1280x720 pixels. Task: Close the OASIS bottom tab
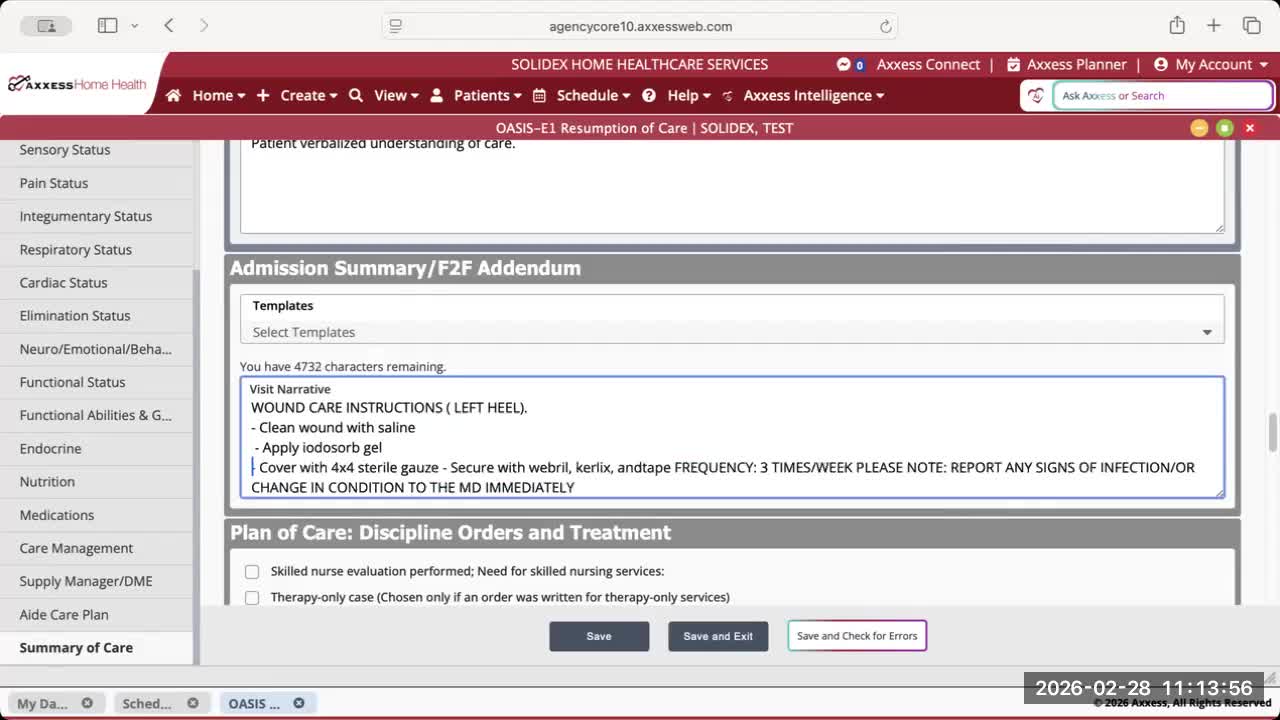tap(298, 703)
